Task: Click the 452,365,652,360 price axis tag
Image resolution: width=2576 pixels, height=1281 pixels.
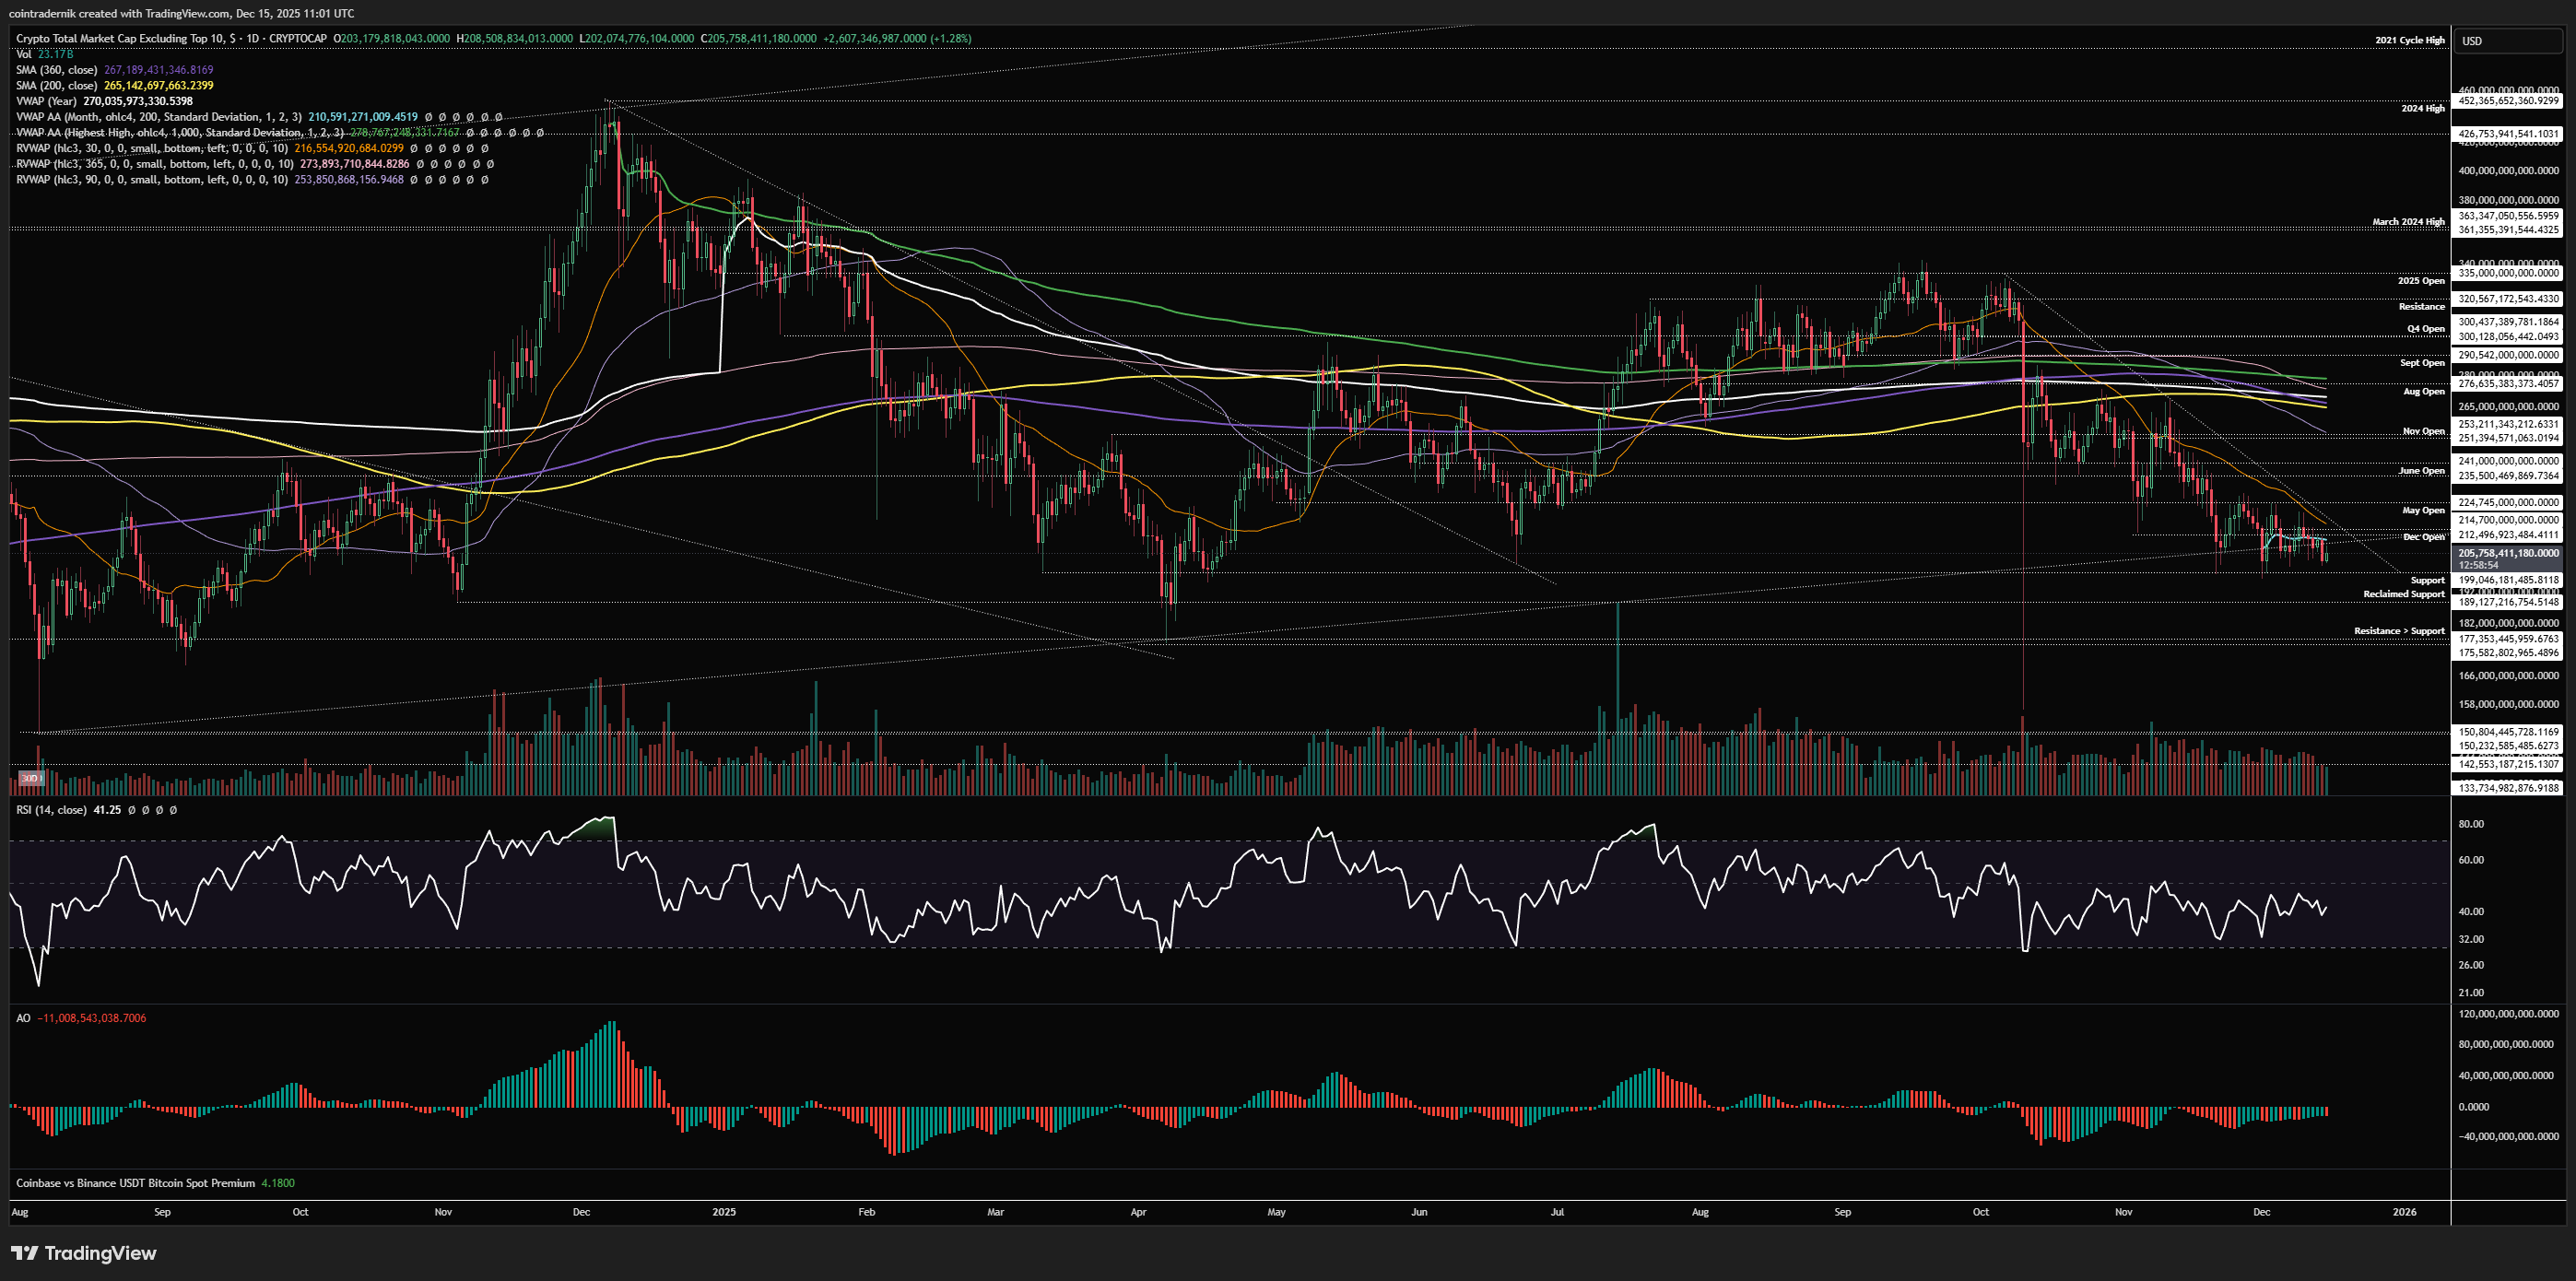Action: tap(2508, 101)
